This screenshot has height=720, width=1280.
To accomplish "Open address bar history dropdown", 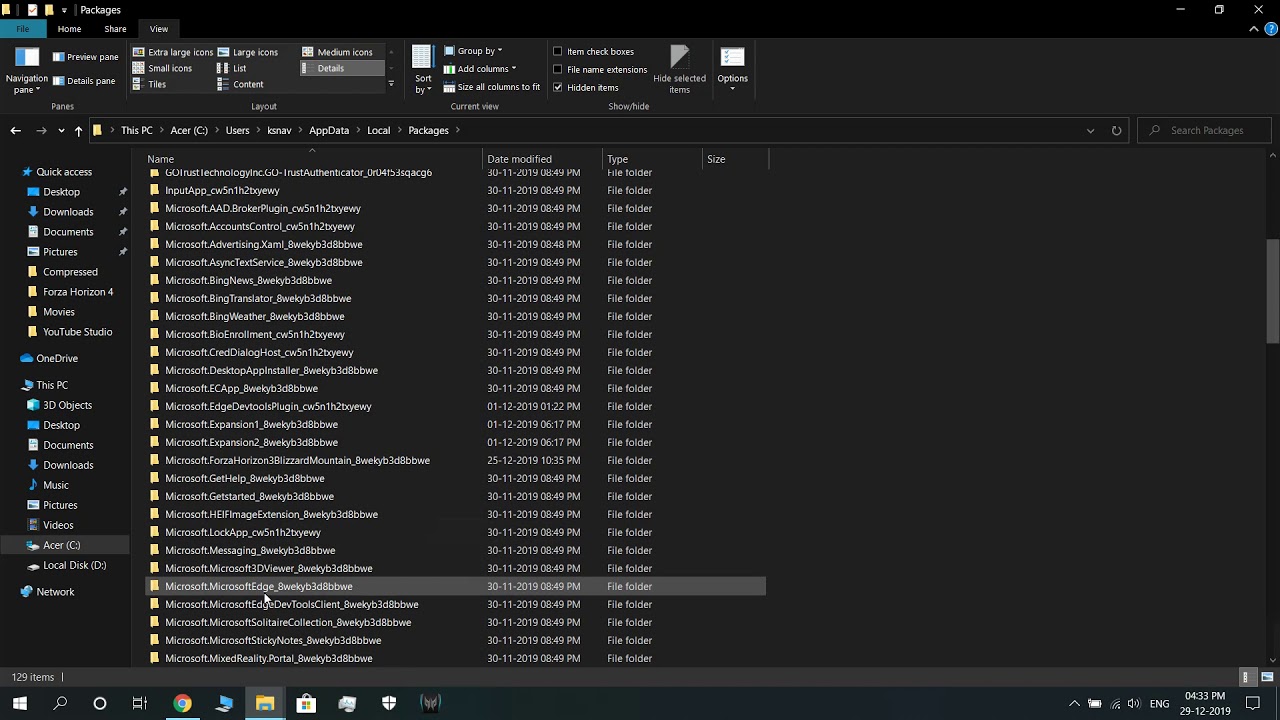I will coord(1090,130).
